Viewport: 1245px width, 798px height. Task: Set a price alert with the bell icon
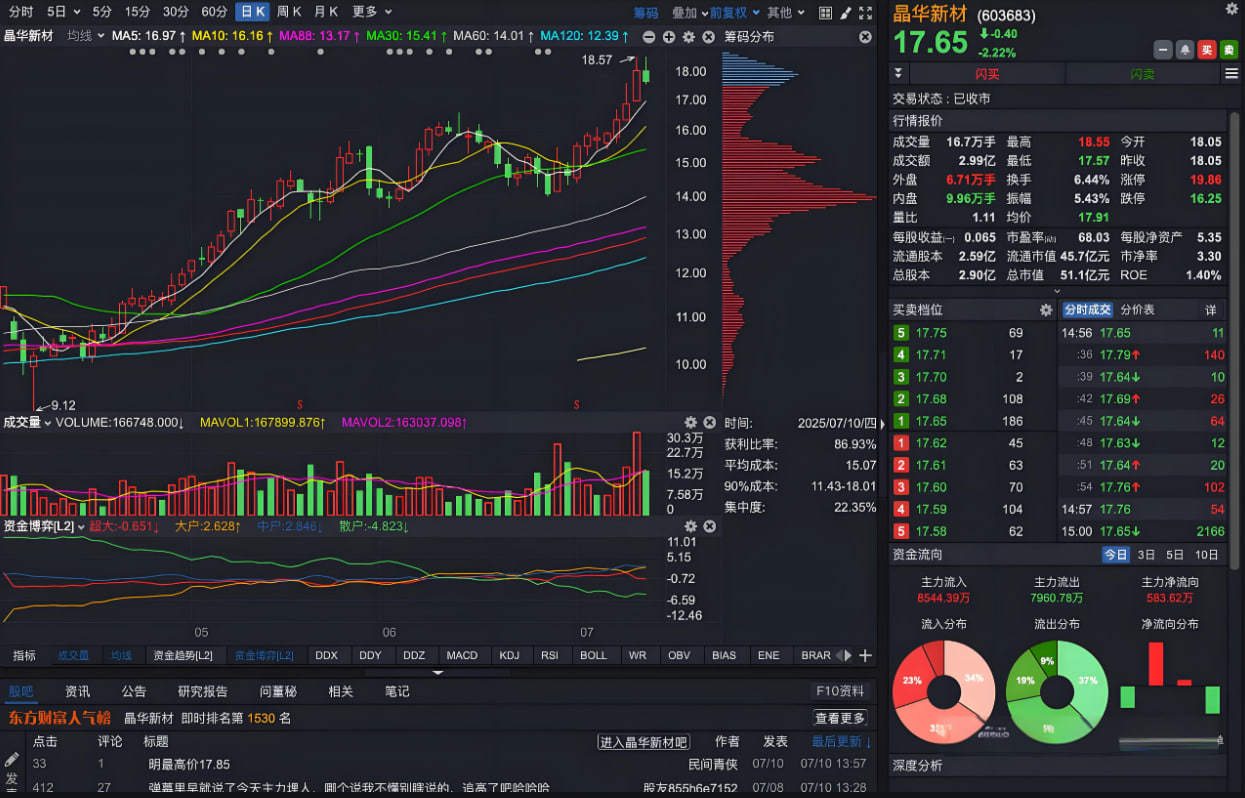[1185, 49]
